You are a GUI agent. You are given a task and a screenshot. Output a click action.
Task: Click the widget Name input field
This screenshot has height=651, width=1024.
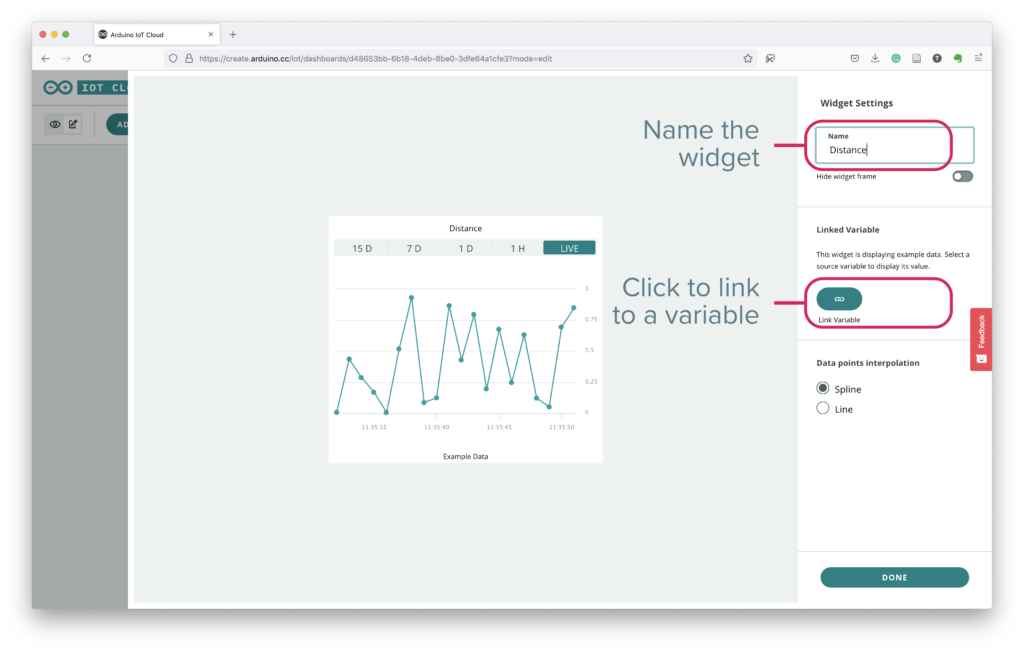coord(894,145)
